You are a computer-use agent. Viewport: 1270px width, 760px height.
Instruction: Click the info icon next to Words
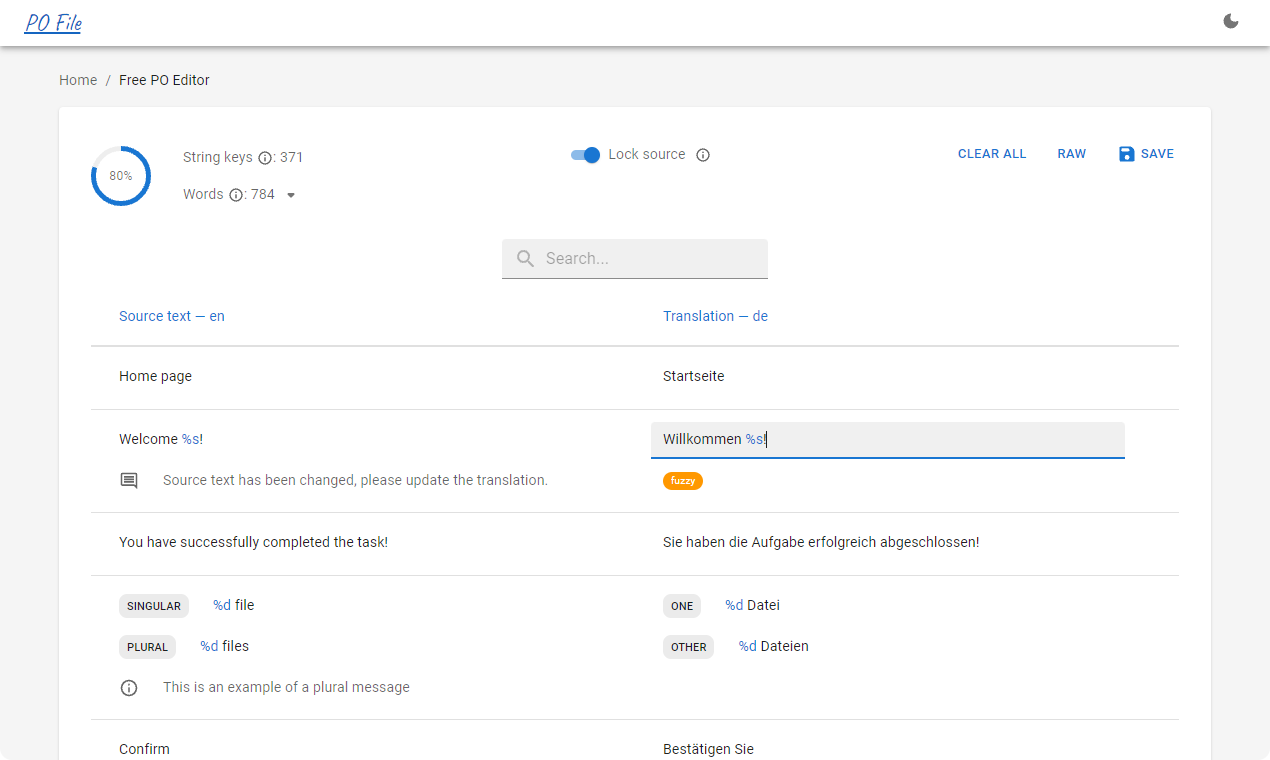tap(236, 195)
